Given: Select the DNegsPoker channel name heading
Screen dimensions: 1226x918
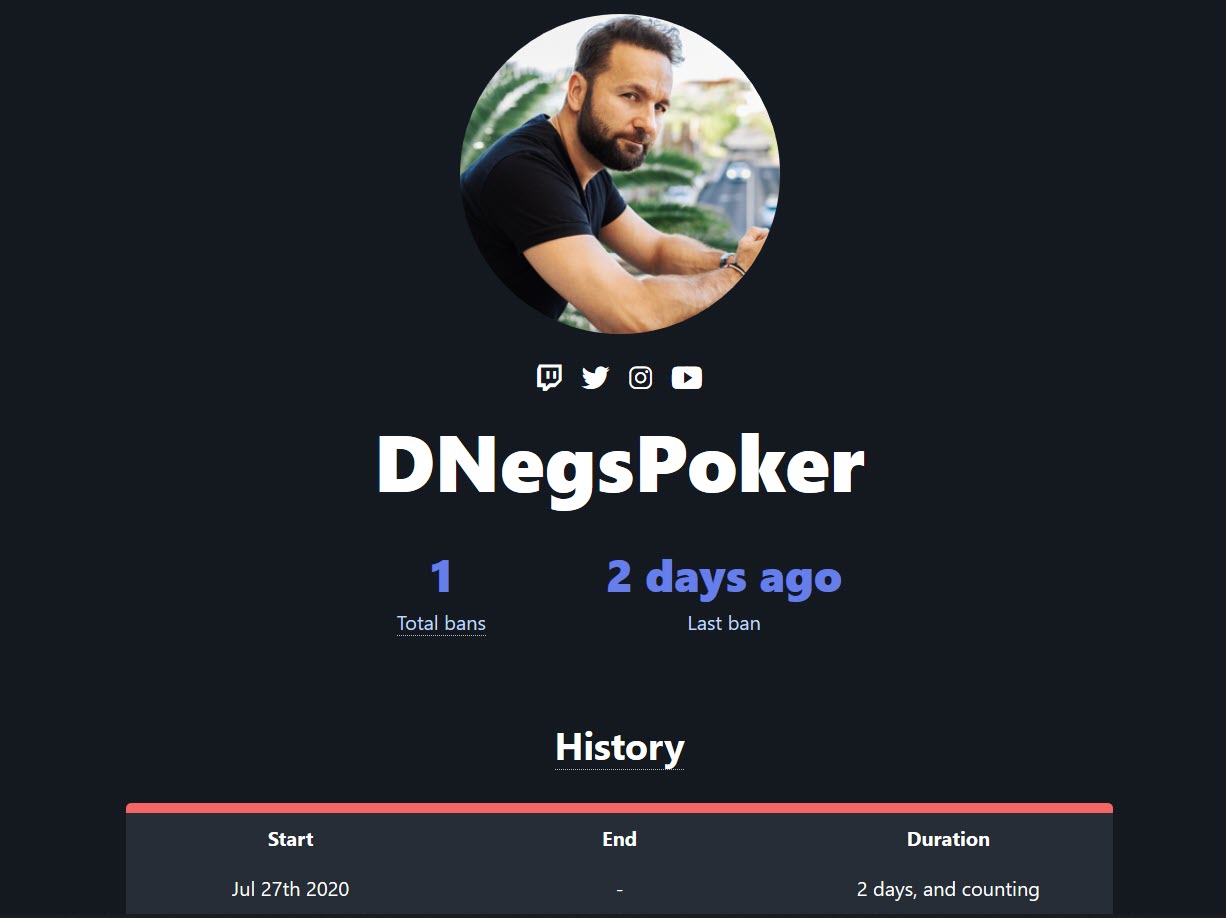Looking at the screenshot, I should (x=619, y=466).
